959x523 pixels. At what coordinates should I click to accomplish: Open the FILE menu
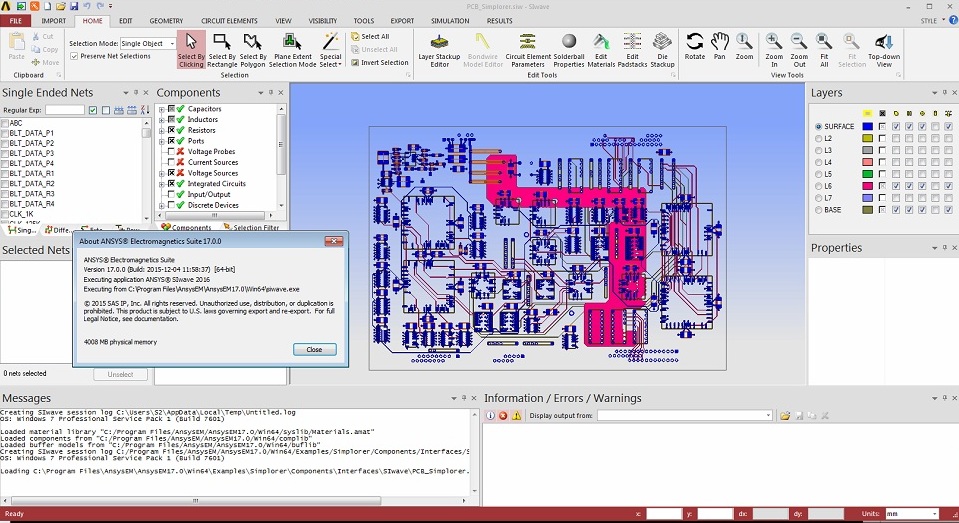(16, 21)
